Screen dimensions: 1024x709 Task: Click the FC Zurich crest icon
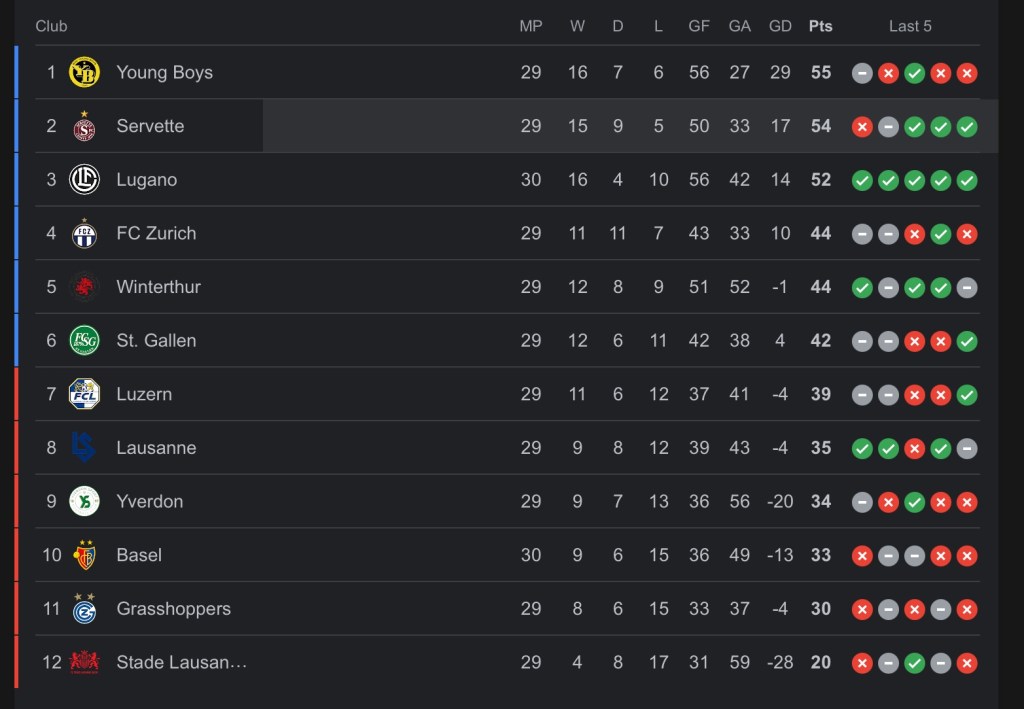(x=84, y=233)
